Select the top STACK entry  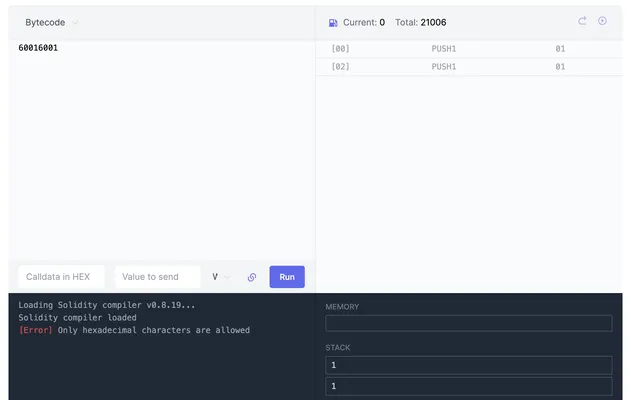coord(469,365)
